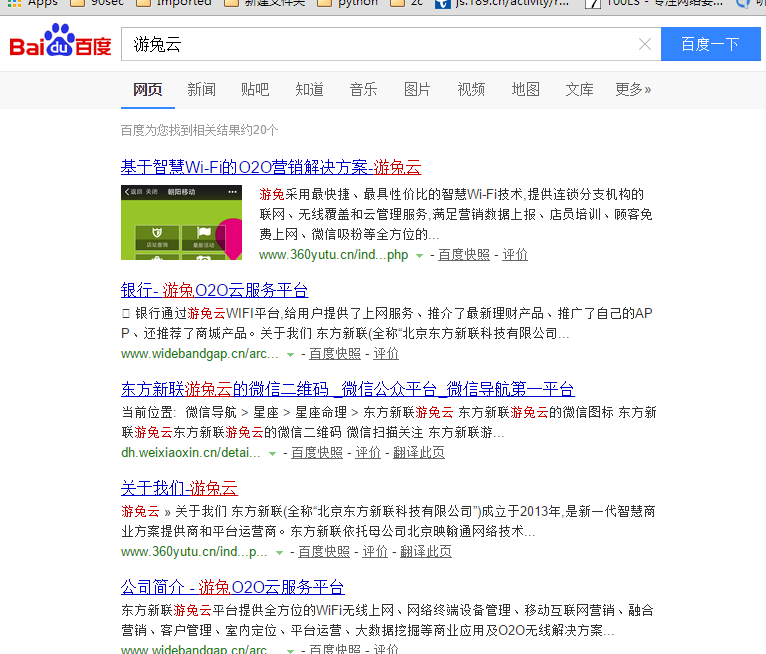Screen dimensions: 766x654
Task: Expand dropdown arrow beside www.360yutu.cn/ind...php
Action: point(419,255)
